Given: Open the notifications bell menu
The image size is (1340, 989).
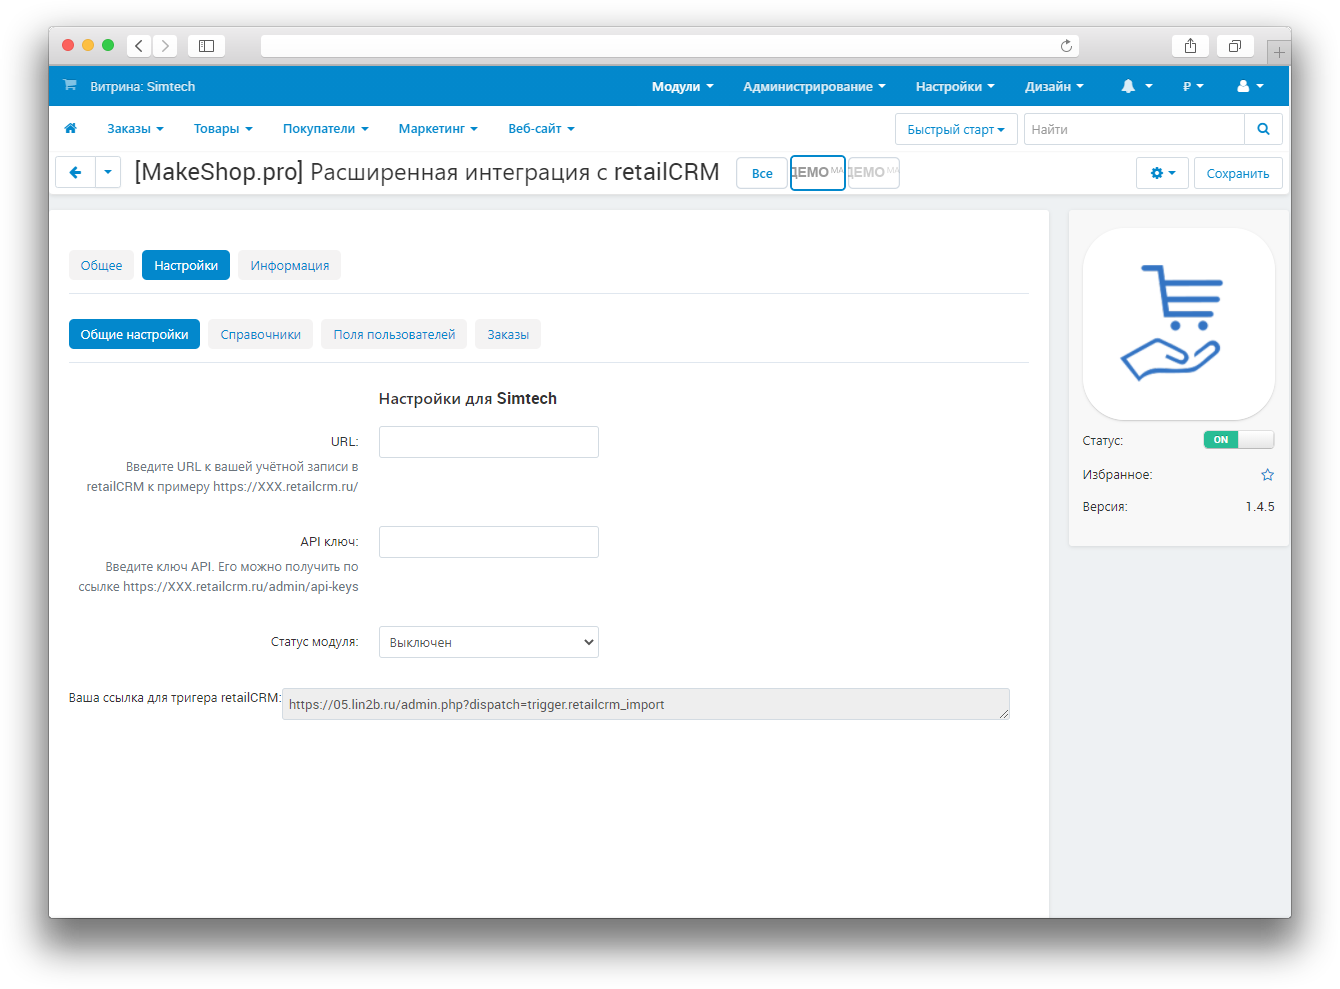Looking at the screenshot, I should click(1136, 87).
